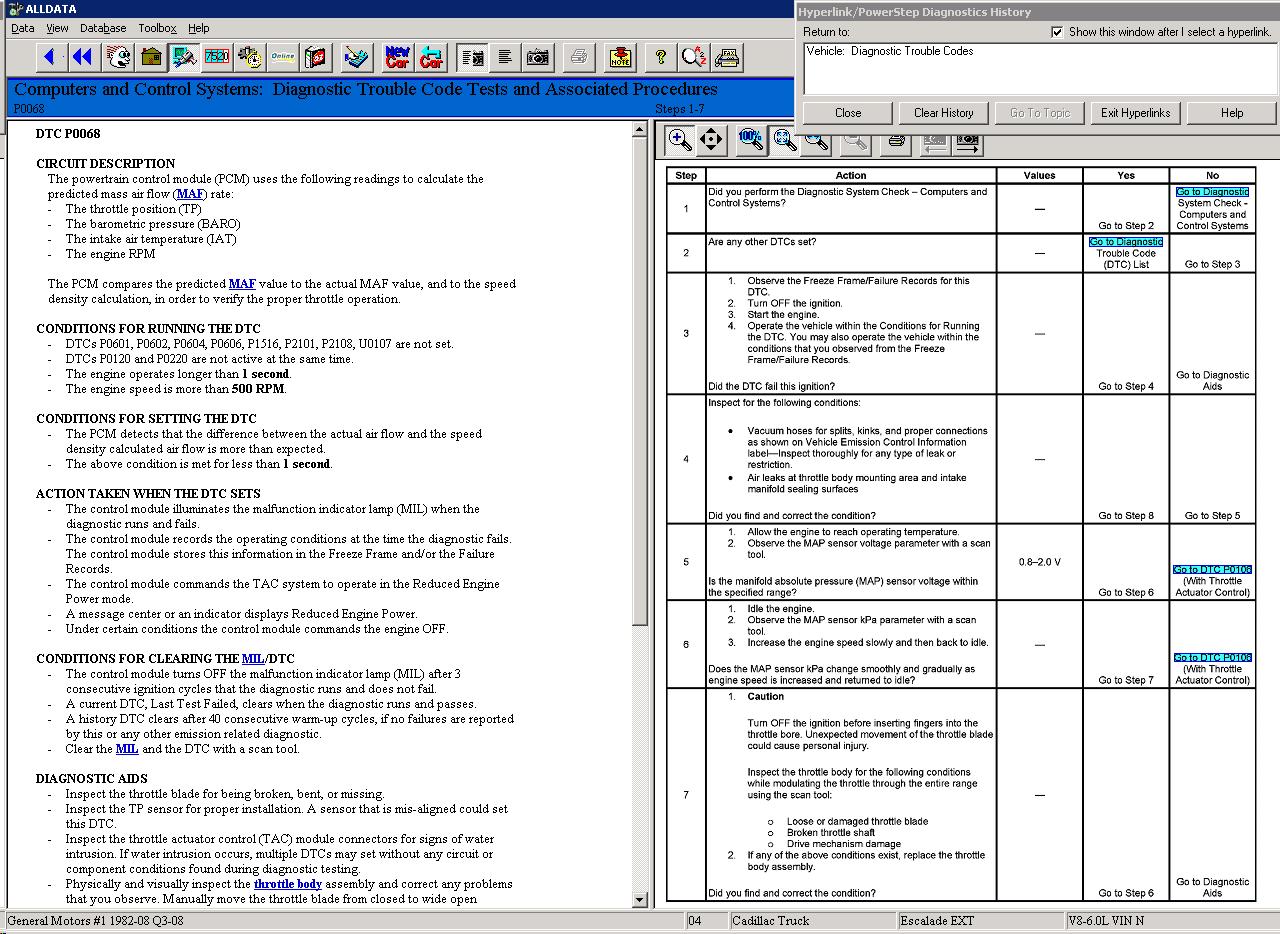Open the cartoon face mechanic icon
Viewport: 1280px width, 934px height.
click(118, 57)
